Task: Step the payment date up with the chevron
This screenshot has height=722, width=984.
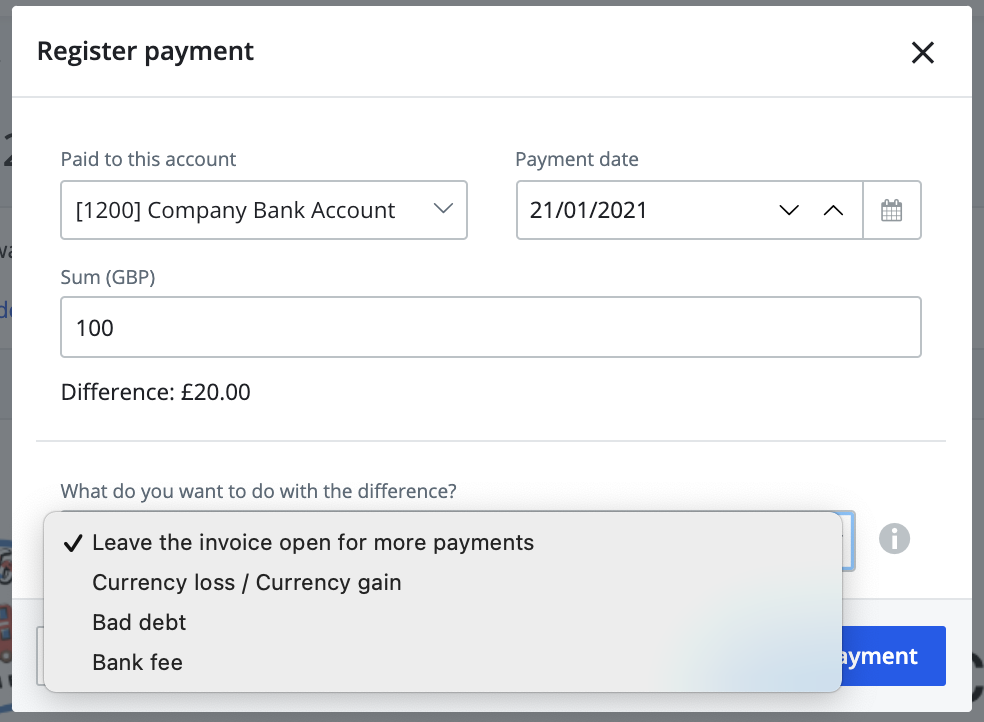Action: tap(833, 210)
